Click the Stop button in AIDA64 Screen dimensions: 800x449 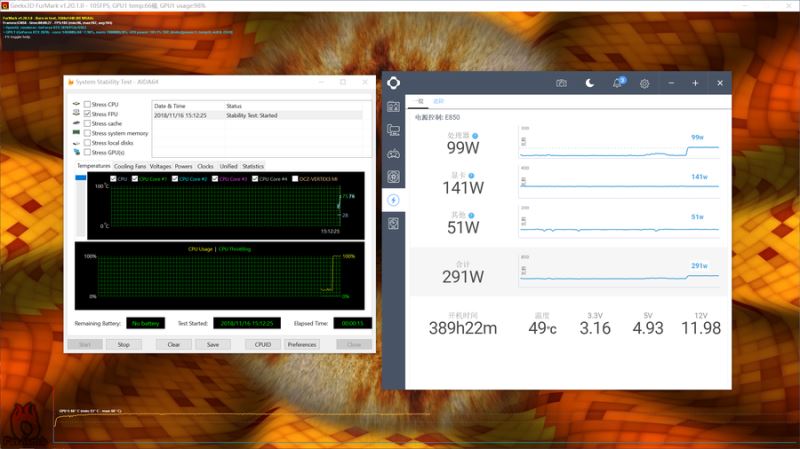123,344
